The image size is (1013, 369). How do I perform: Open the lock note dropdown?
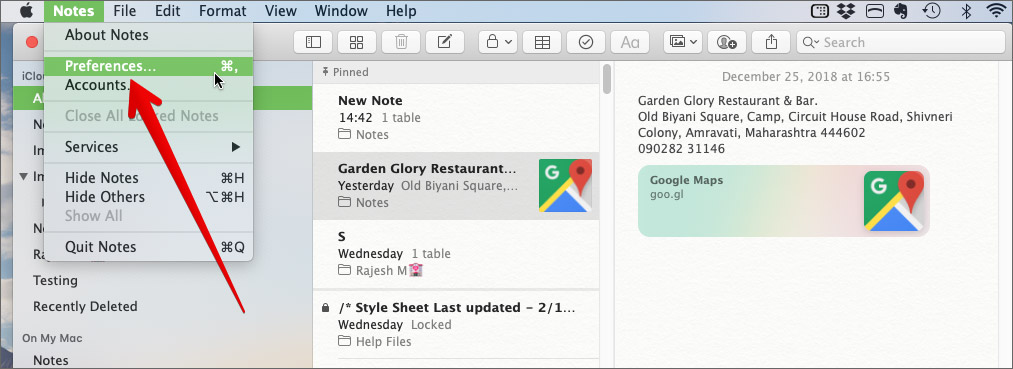click(497, 42)
